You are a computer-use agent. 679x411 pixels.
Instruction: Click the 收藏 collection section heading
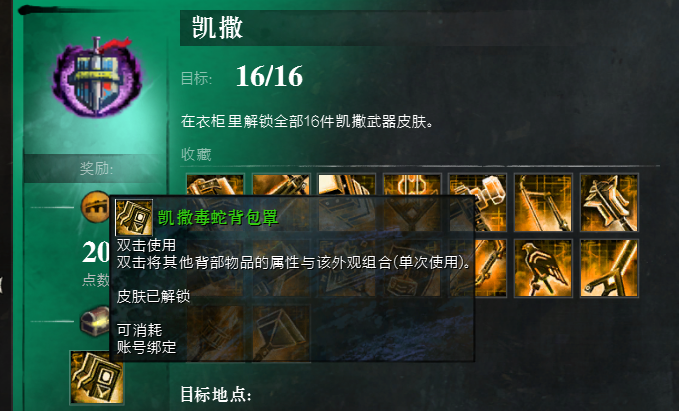click(x=196, y=155)
